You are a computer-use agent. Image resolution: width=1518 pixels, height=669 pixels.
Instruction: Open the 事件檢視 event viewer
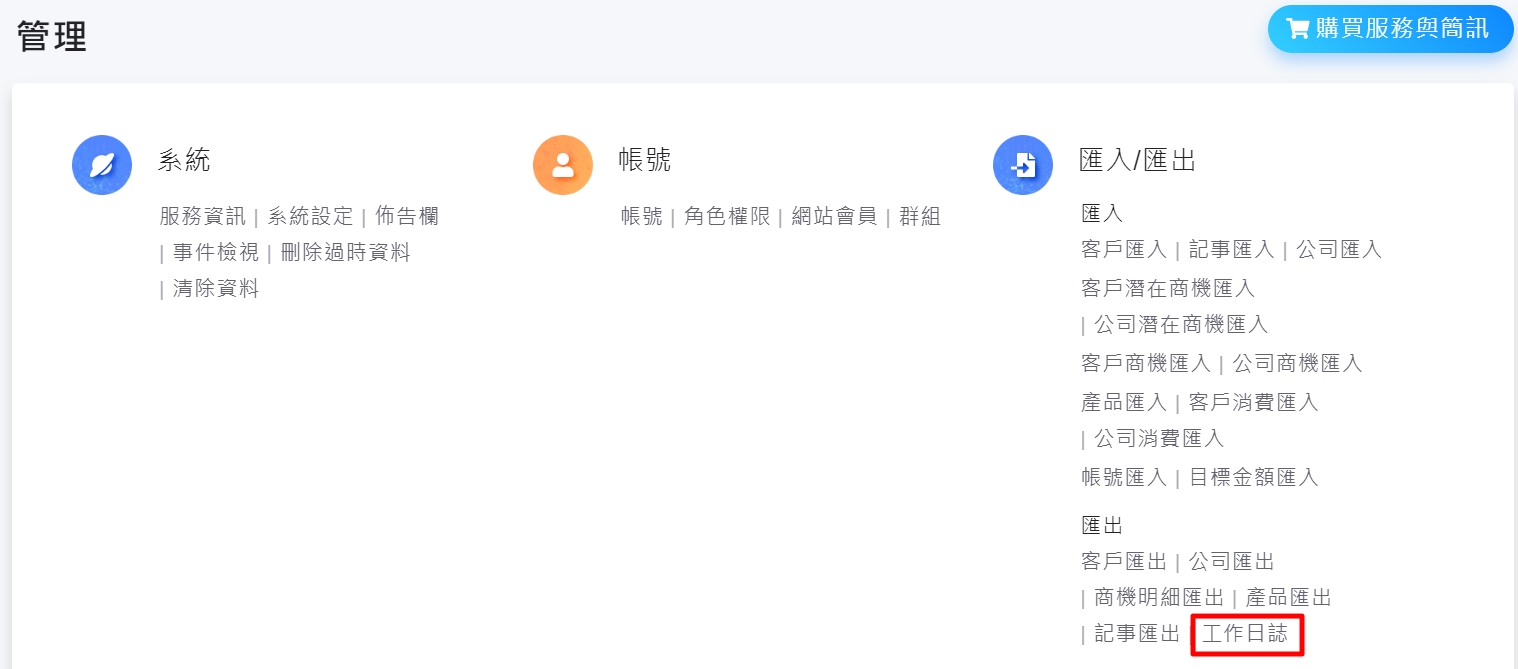[215, 253]
